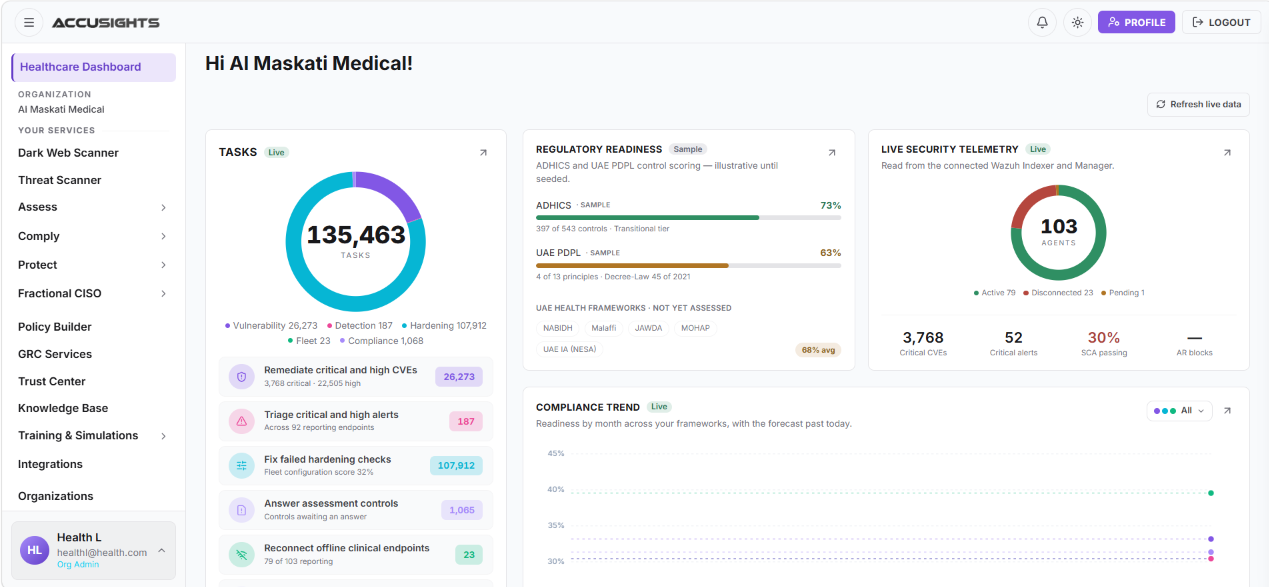This screenshot has height=587, width=1269.
Task: Click the Live badge beside Tasks
Action: click(x=277, y=152)
